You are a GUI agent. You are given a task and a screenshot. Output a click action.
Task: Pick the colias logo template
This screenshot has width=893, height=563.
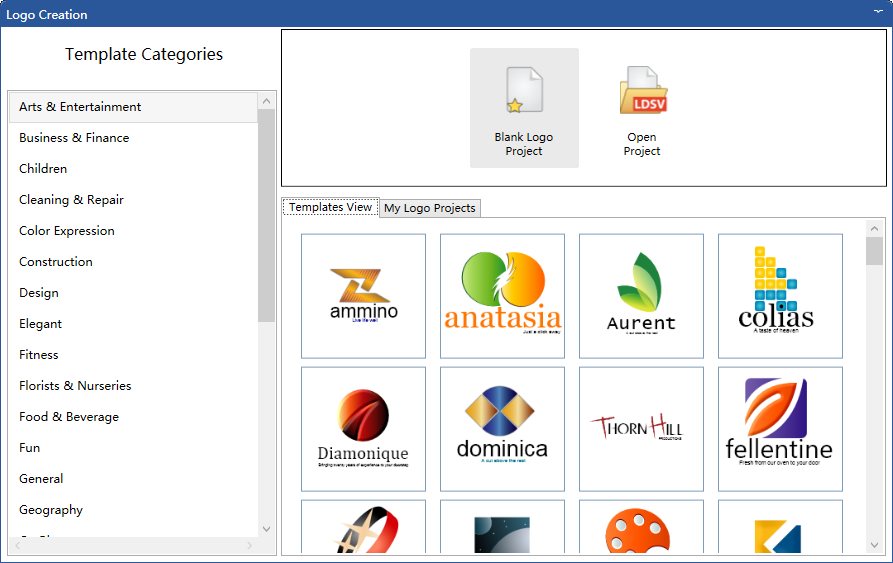coord(780,296)
